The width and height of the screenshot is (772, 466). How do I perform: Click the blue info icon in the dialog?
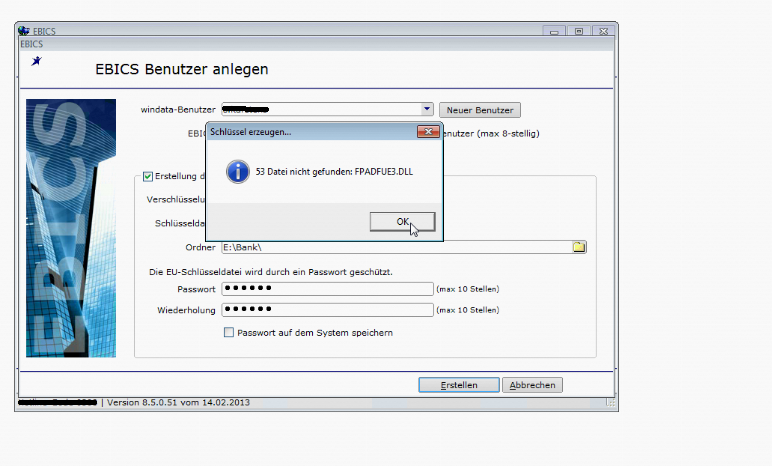click(x=238, y=171)
